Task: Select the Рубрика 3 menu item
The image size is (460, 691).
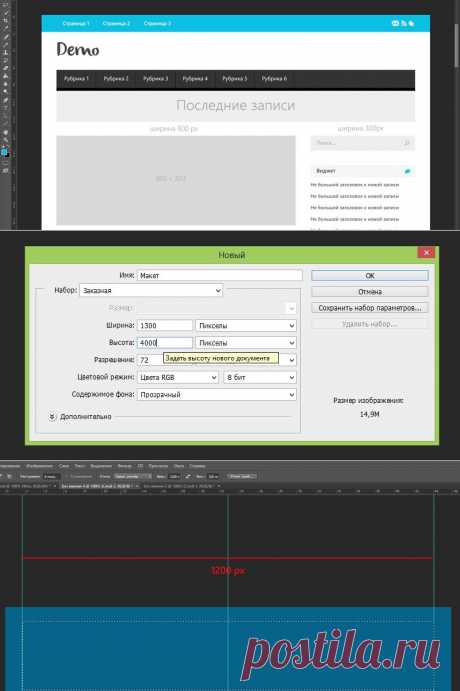Action: pyautogui.click(x=156, y=78)
